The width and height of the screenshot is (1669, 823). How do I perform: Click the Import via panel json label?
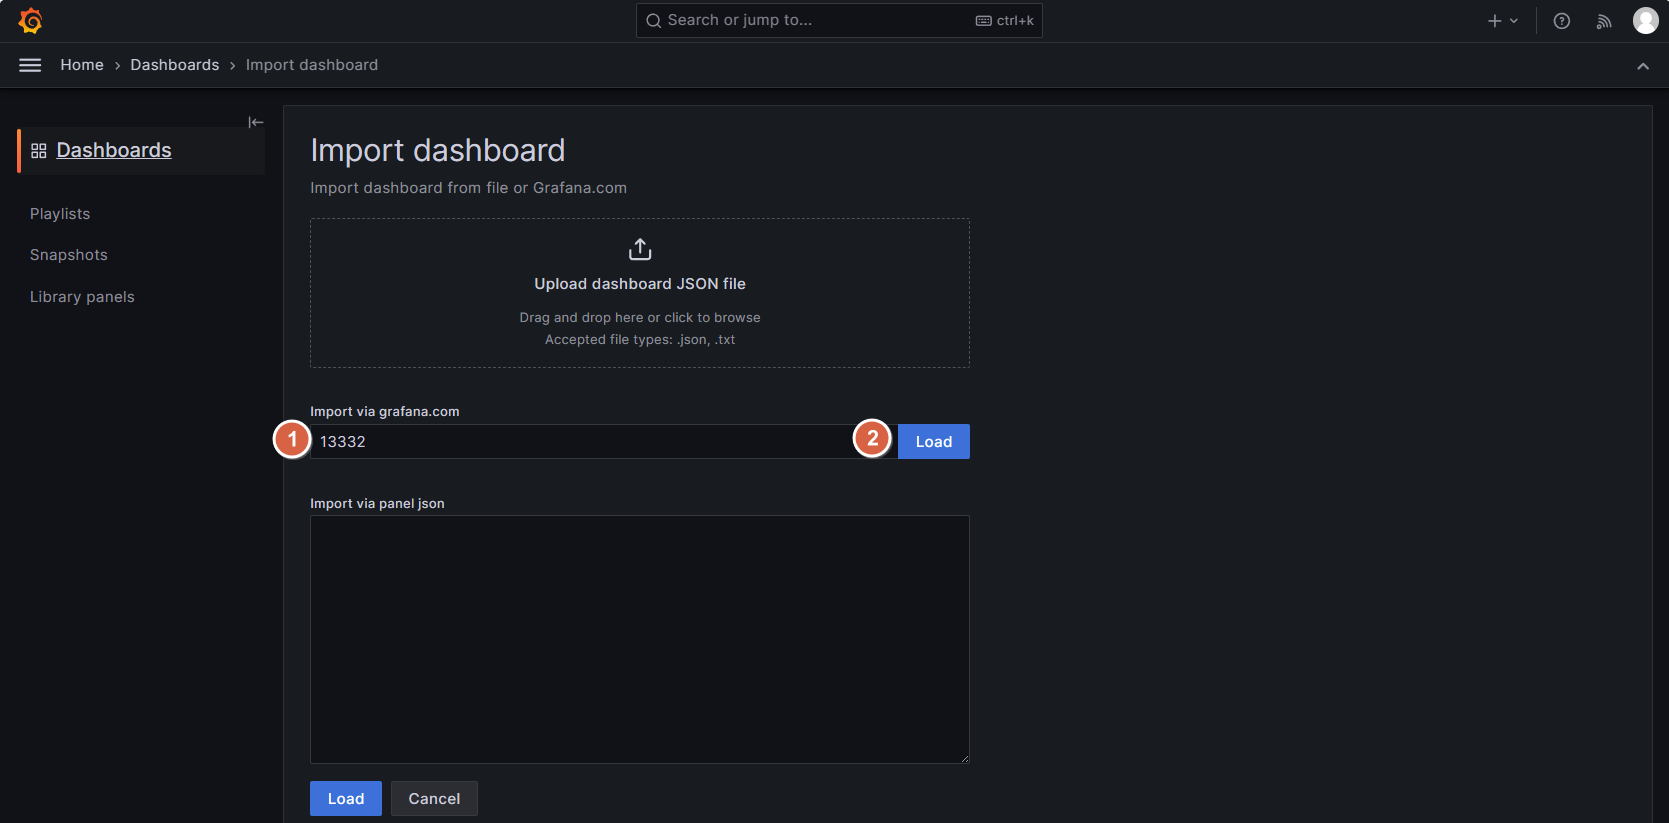tap(377, 504)
